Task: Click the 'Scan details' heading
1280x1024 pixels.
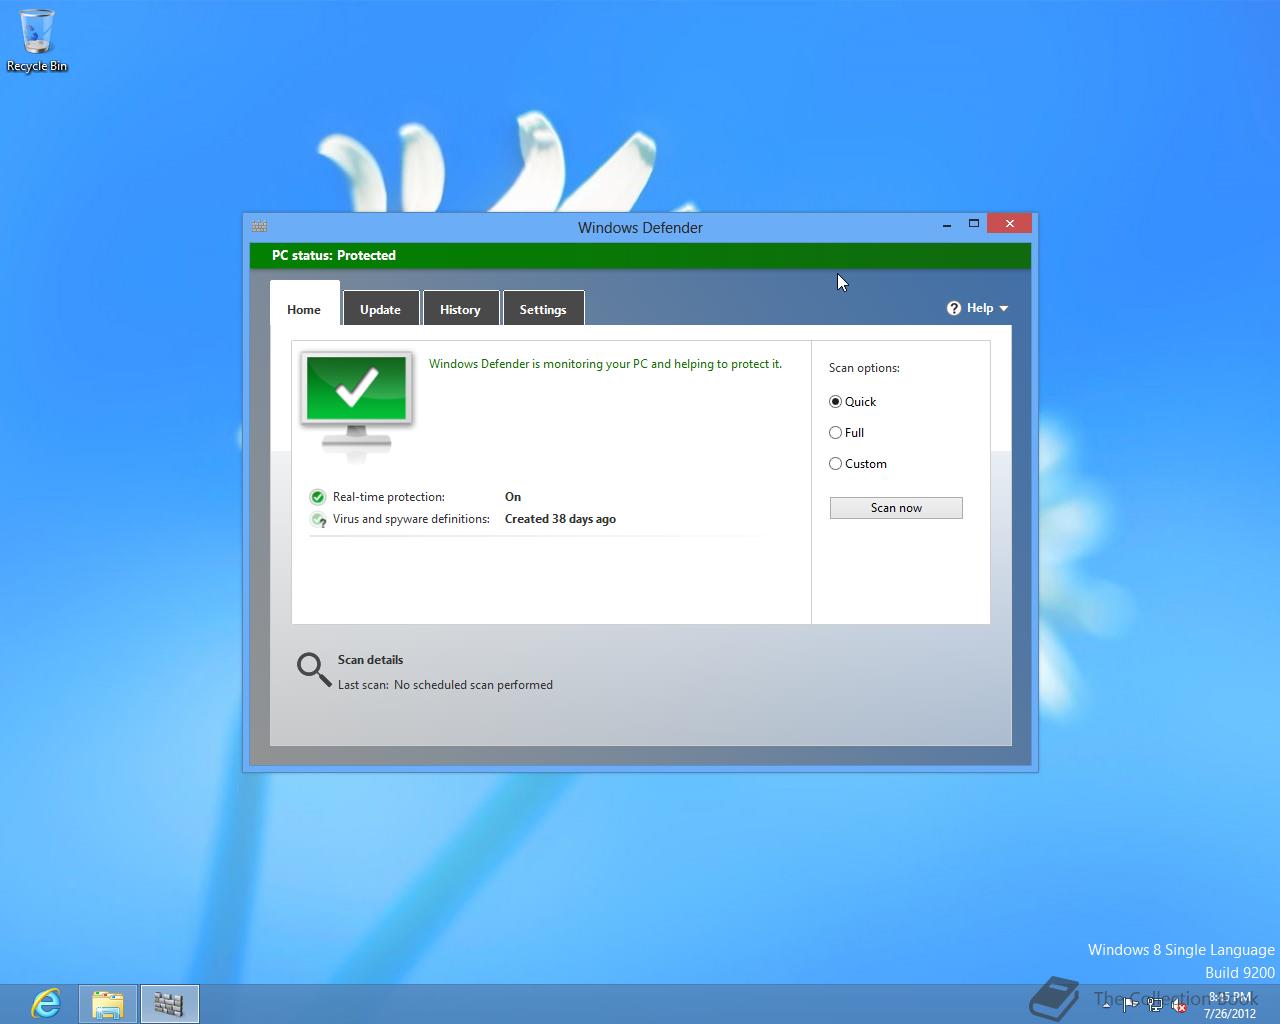Action: click(370, 660)
